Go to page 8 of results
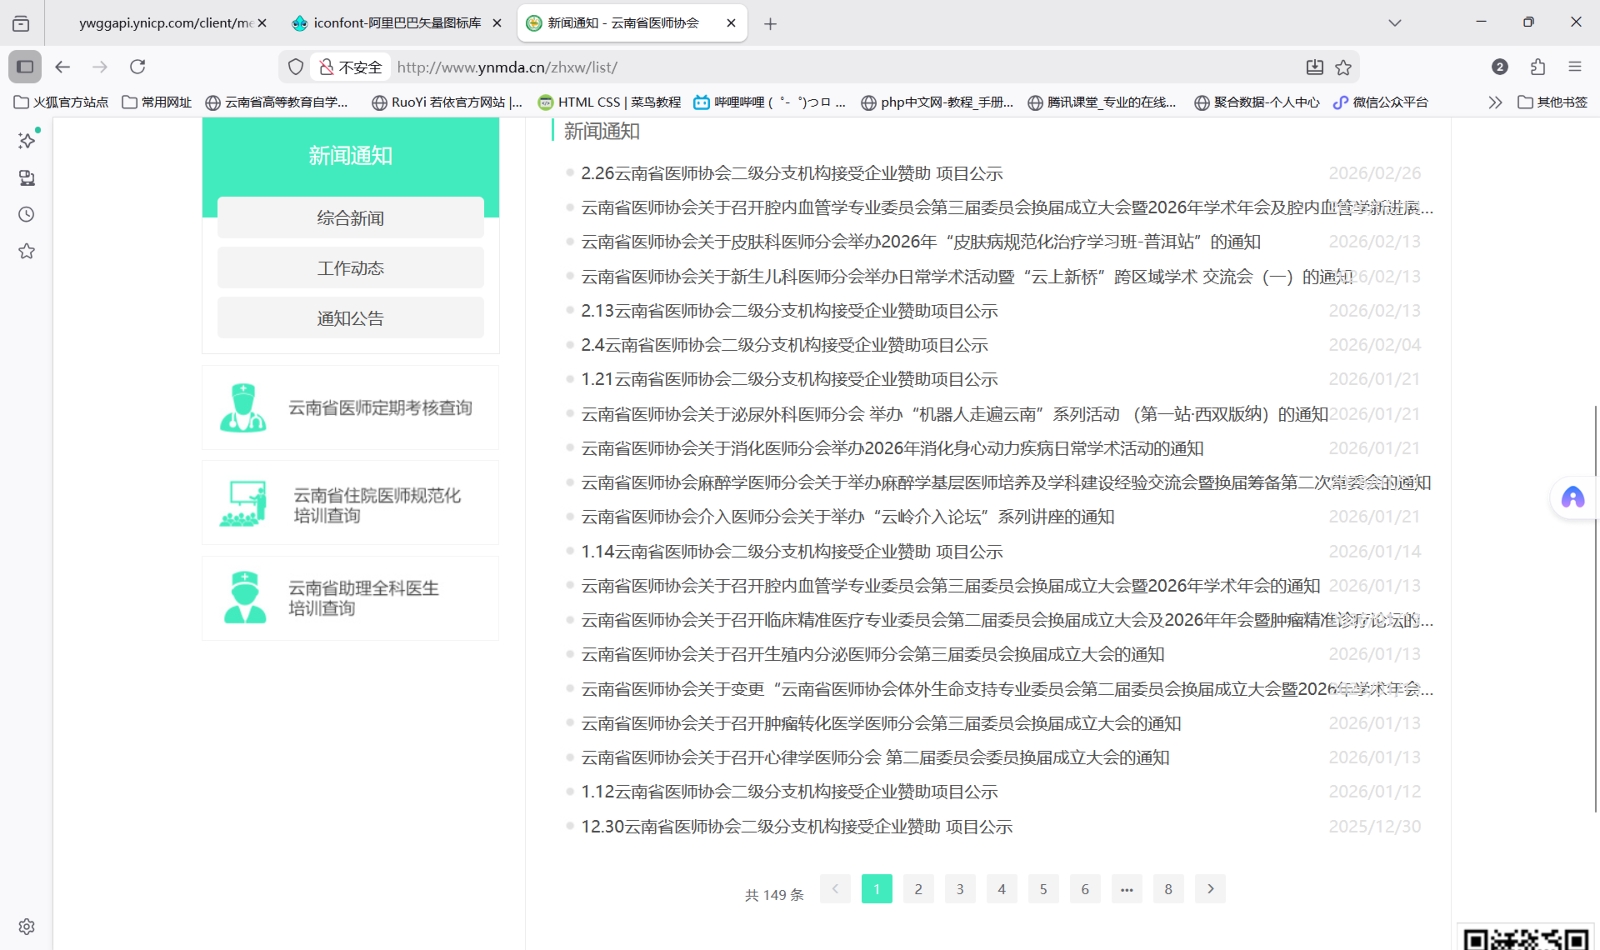 click(x=1167, y=888)
